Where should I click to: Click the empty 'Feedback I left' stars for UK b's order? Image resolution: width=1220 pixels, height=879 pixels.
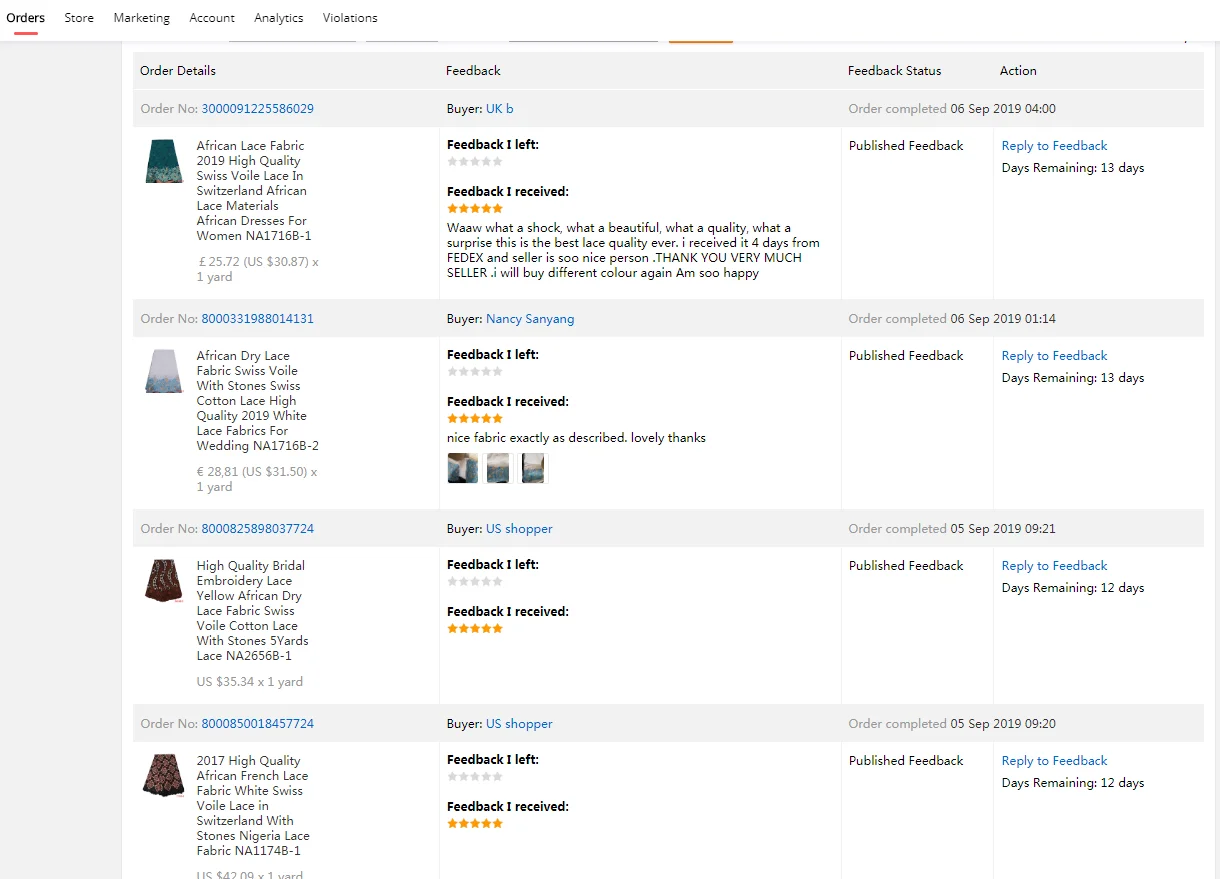coord(475,162)
